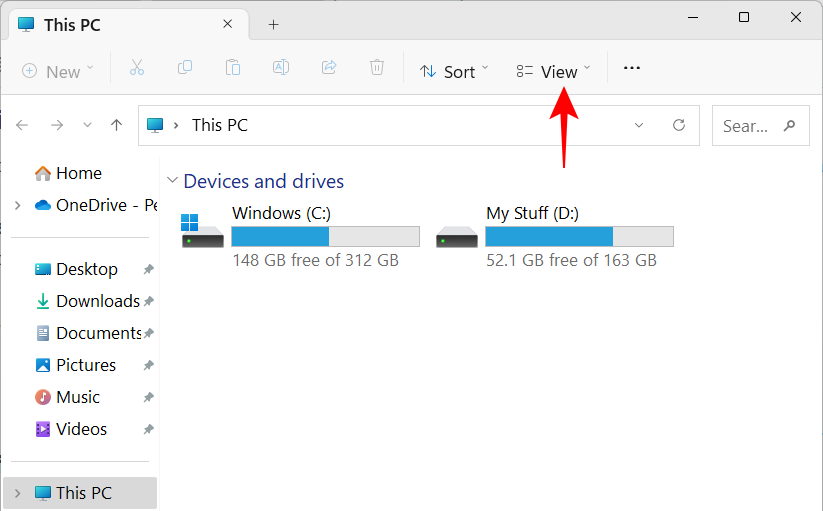Collapse the Devices and drives group
The image size is (823, 511).
[172, 180]
